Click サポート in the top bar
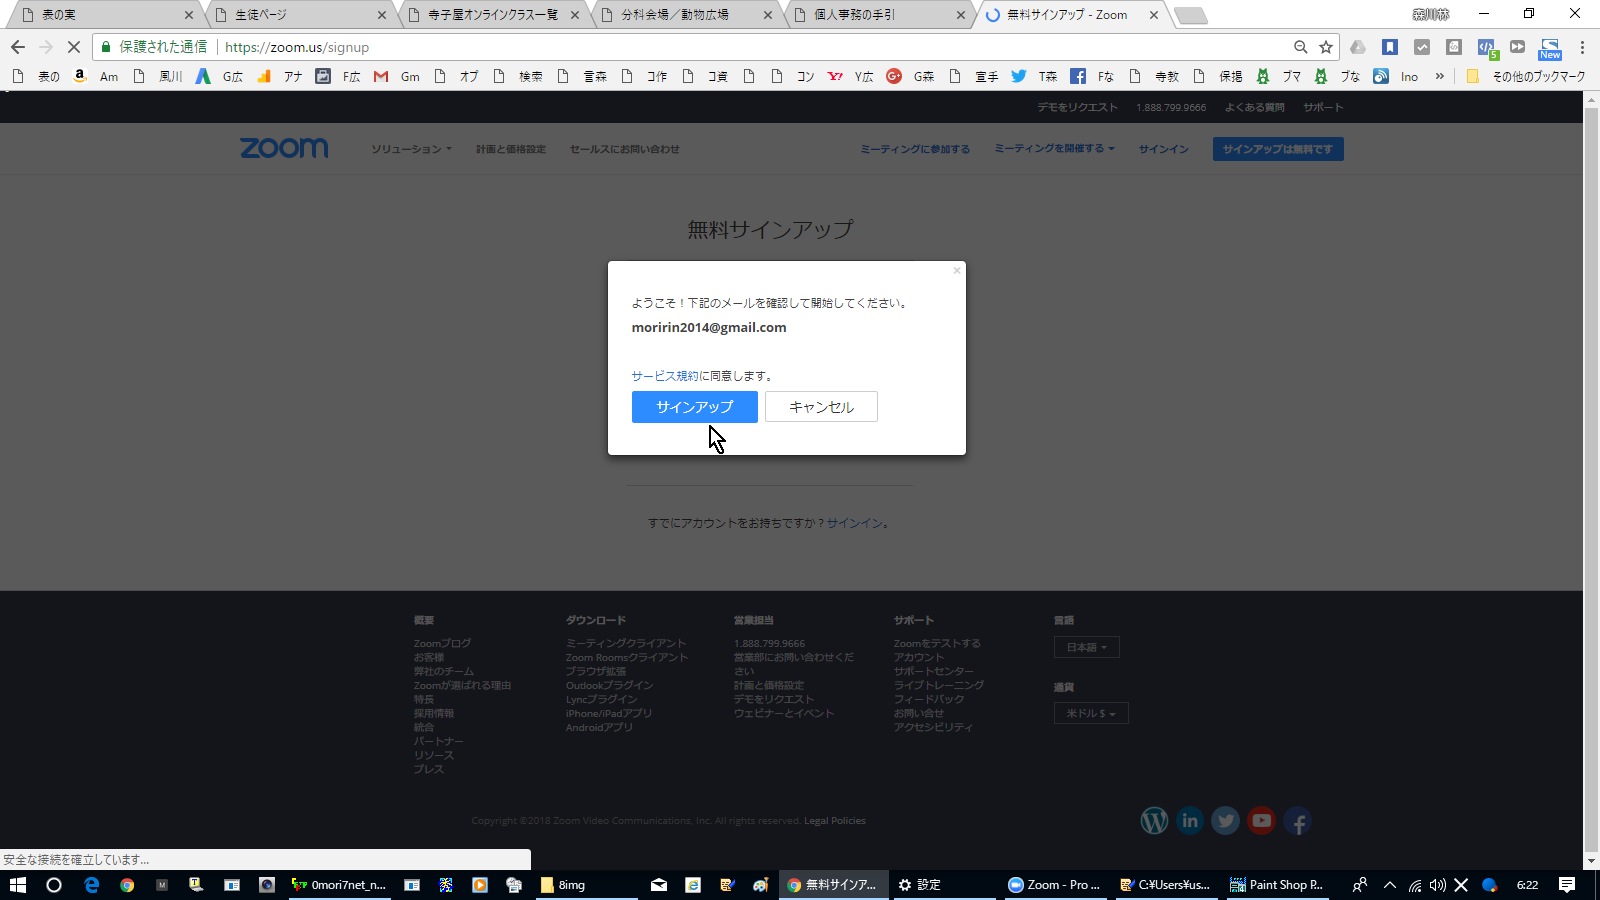 coord(1323,107)
